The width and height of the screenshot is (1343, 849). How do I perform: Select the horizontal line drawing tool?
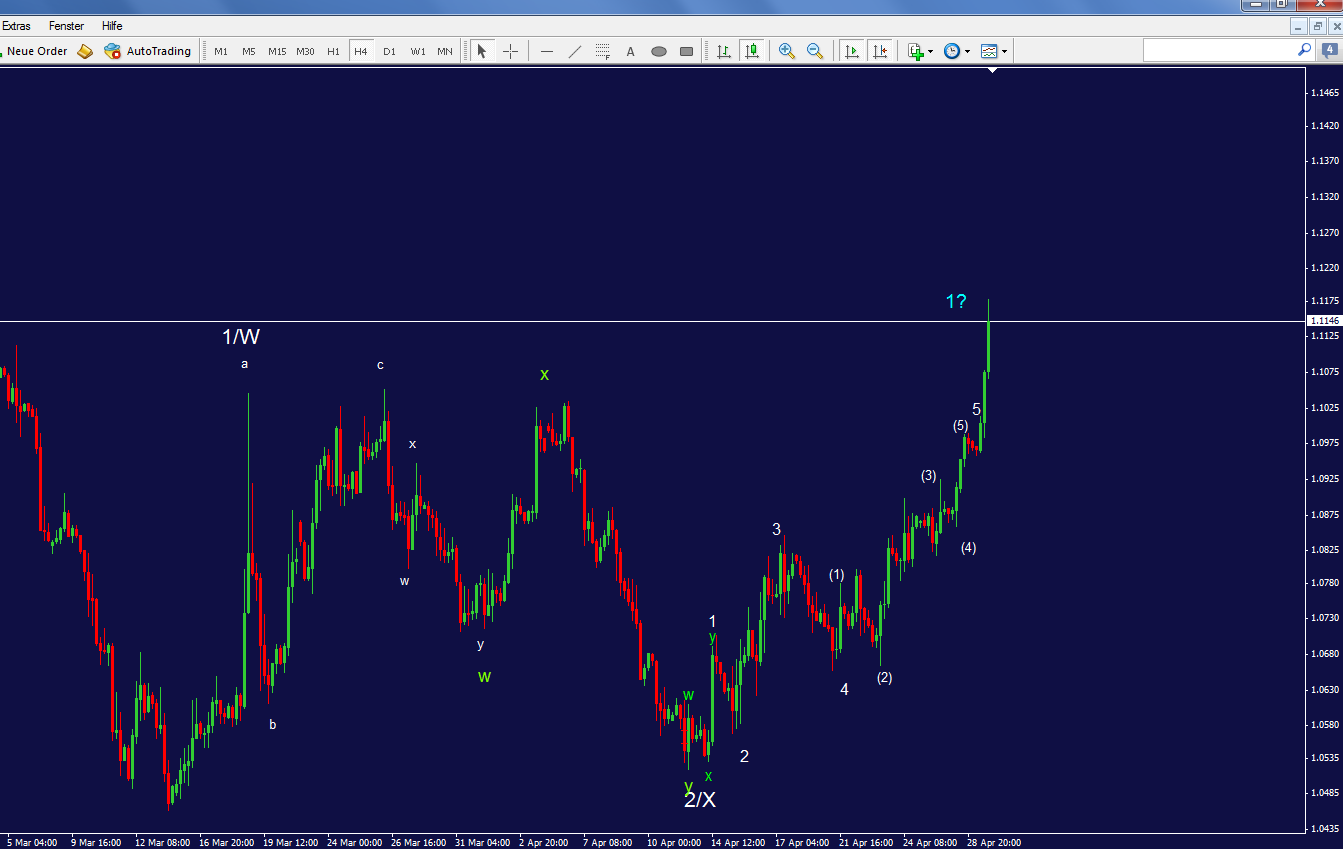tap(545, 51)
